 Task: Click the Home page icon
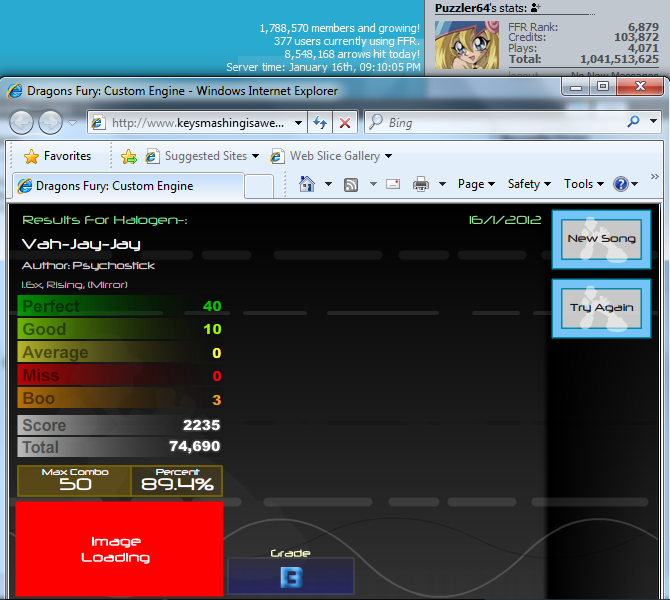click(307, 184)
